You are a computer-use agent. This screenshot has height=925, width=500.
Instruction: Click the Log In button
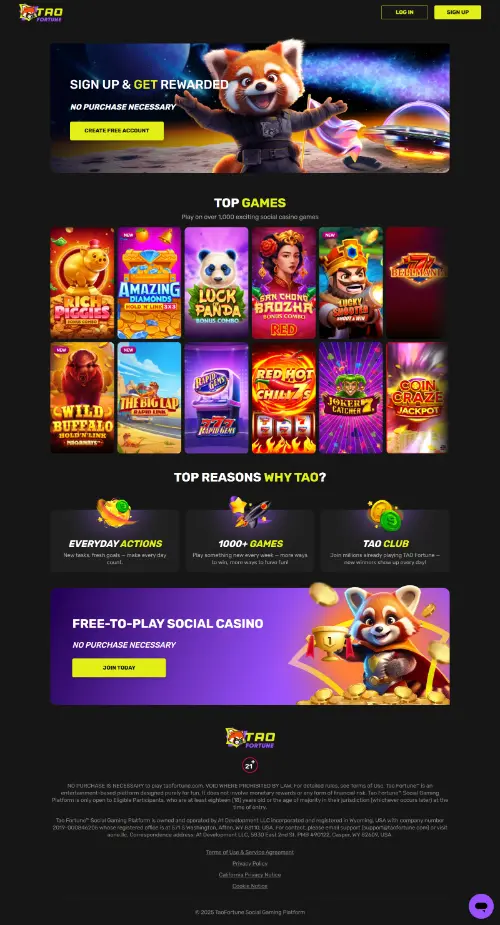404,12
